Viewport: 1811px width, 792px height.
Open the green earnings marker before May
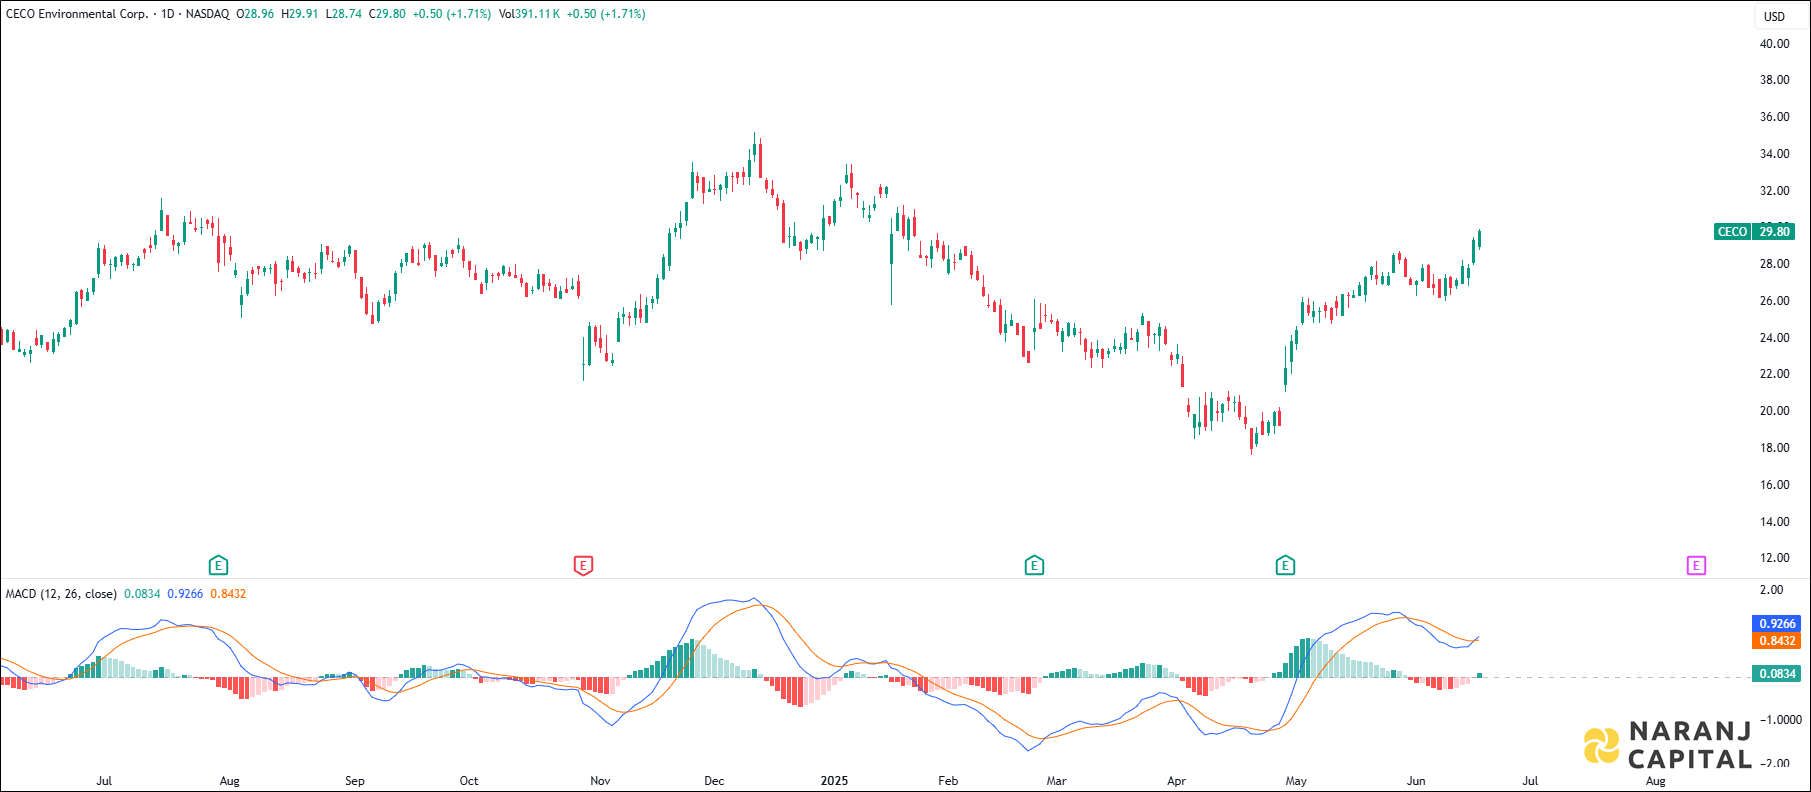(x=1285, y=566)
